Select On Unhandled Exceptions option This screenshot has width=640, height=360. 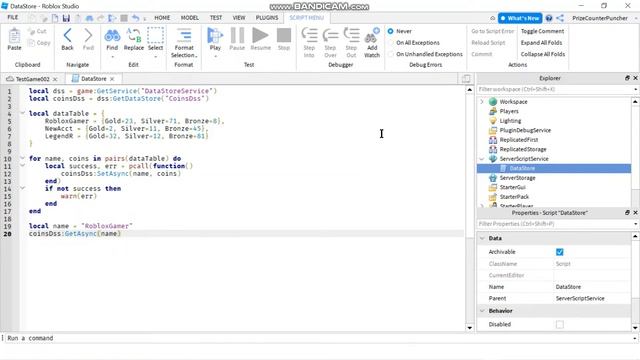point(391,54)
